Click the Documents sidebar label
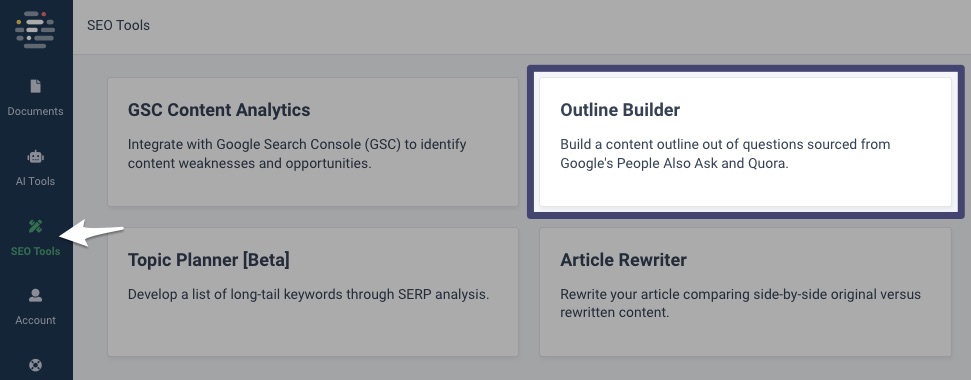 [35, 111]
